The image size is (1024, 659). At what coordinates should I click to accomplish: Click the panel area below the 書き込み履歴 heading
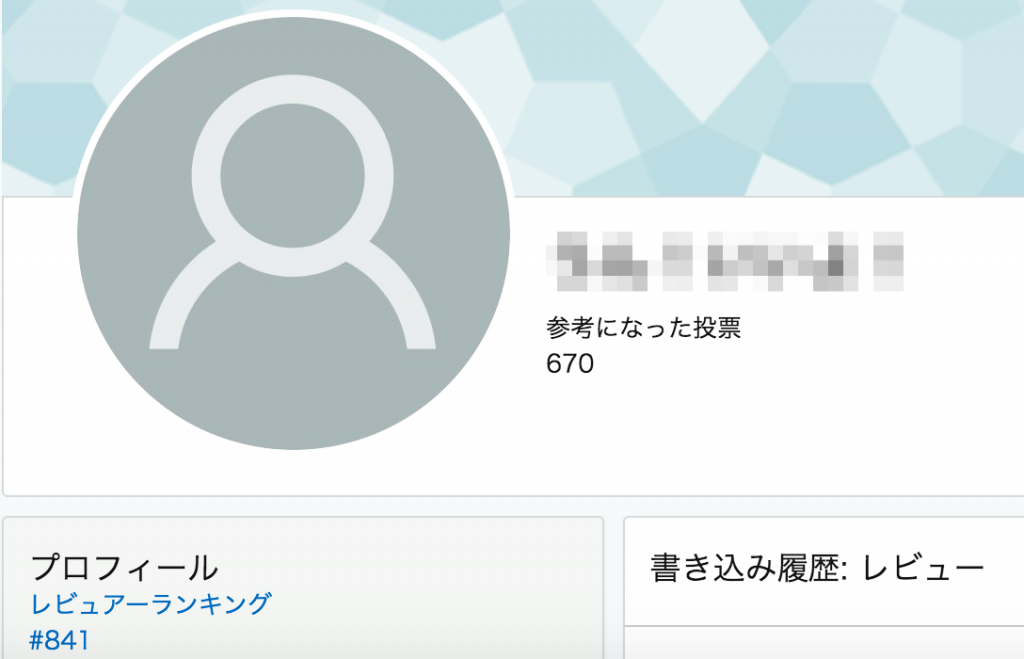[824, 643]
